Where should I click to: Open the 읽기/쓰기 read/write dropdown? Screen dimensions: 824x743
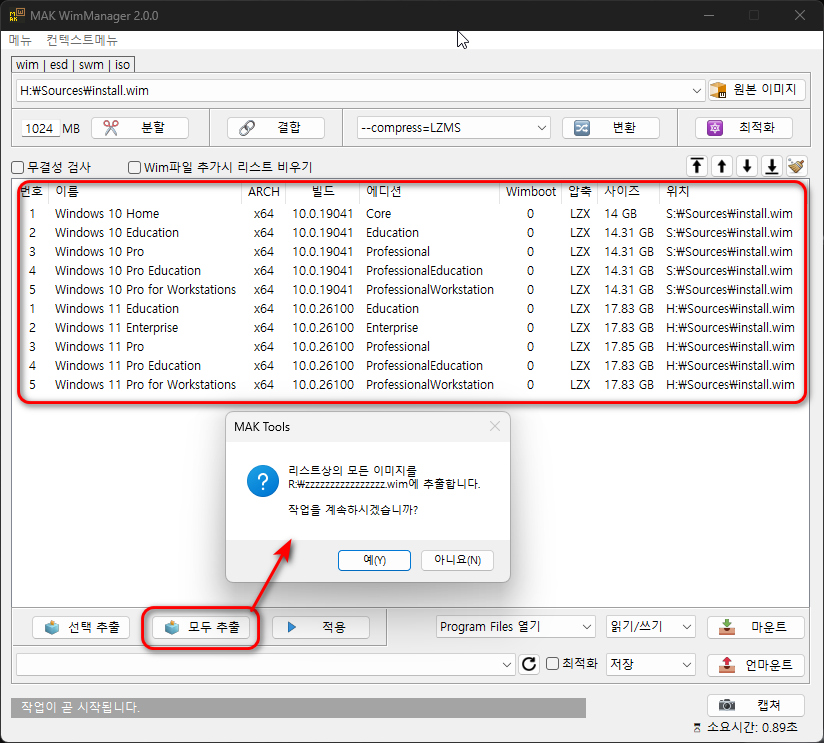[x=651, y=627]
